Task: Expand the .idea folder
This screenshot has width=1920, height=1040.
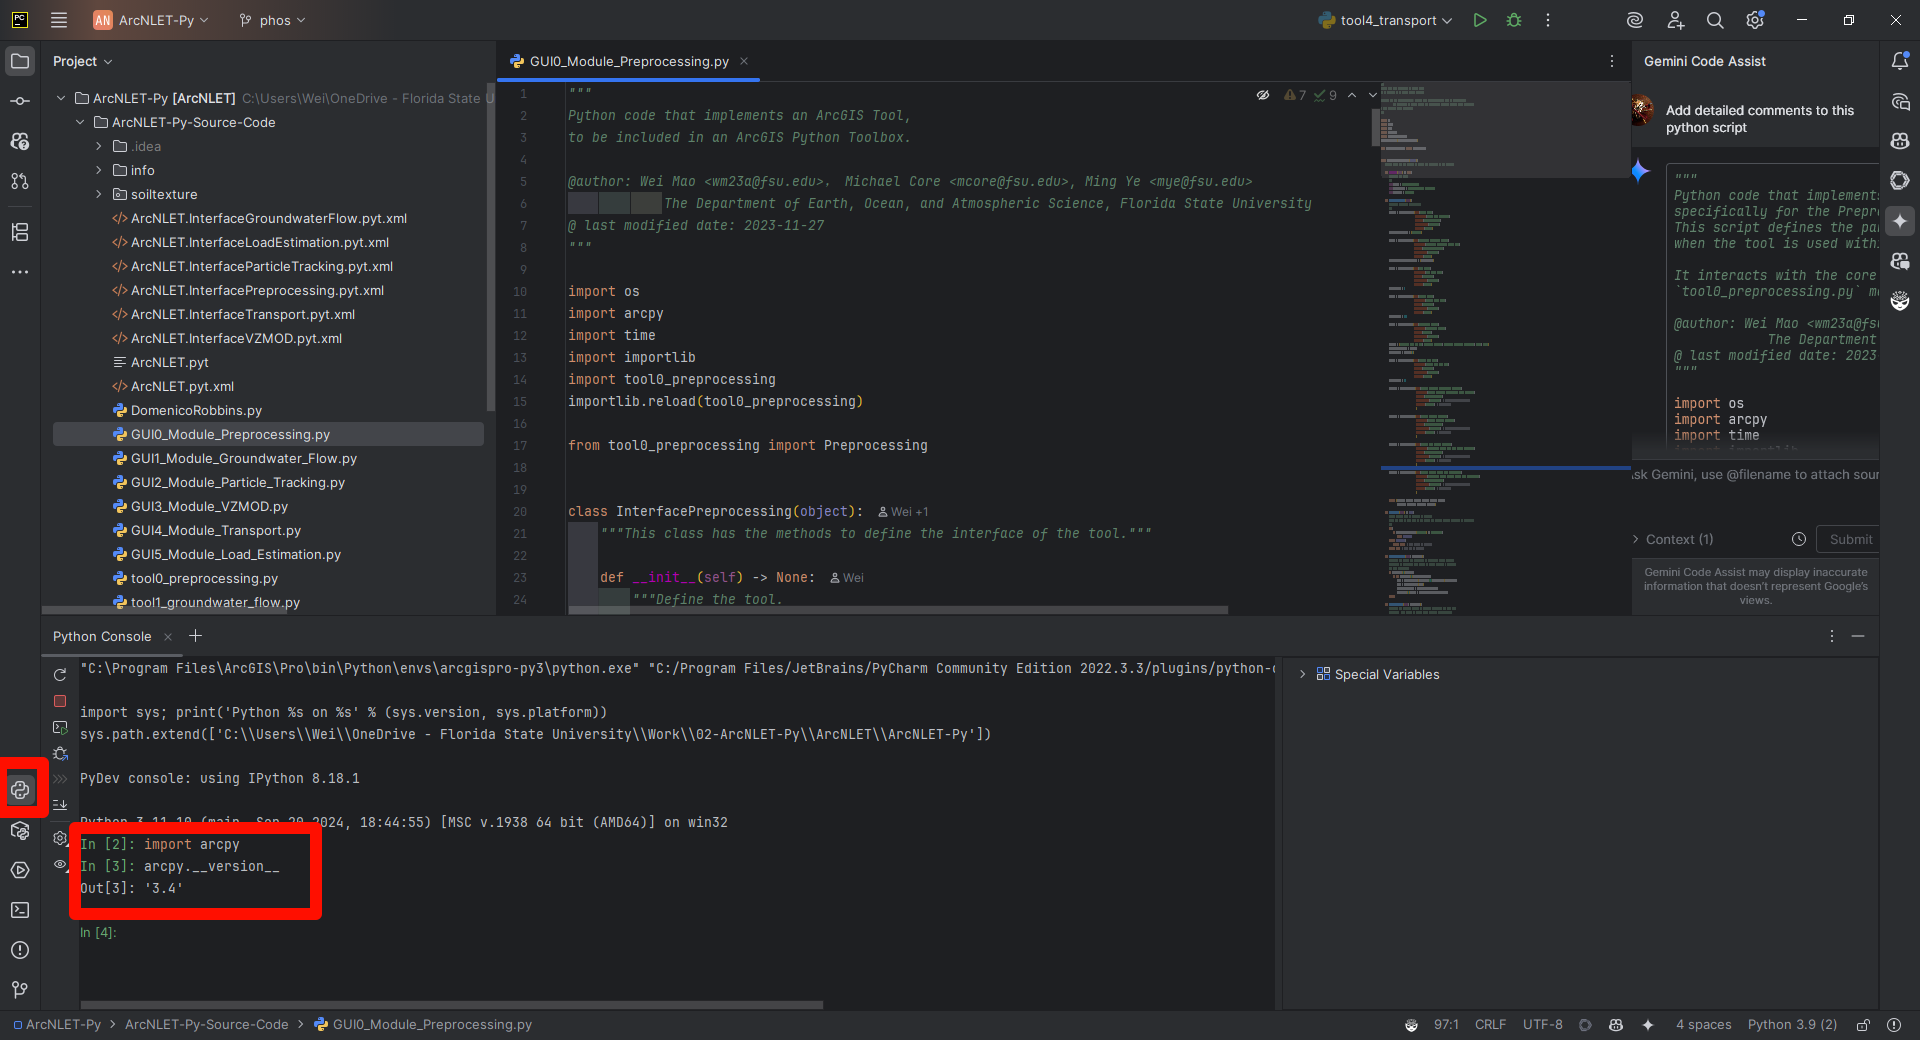Action: click(x=99, y=146)
